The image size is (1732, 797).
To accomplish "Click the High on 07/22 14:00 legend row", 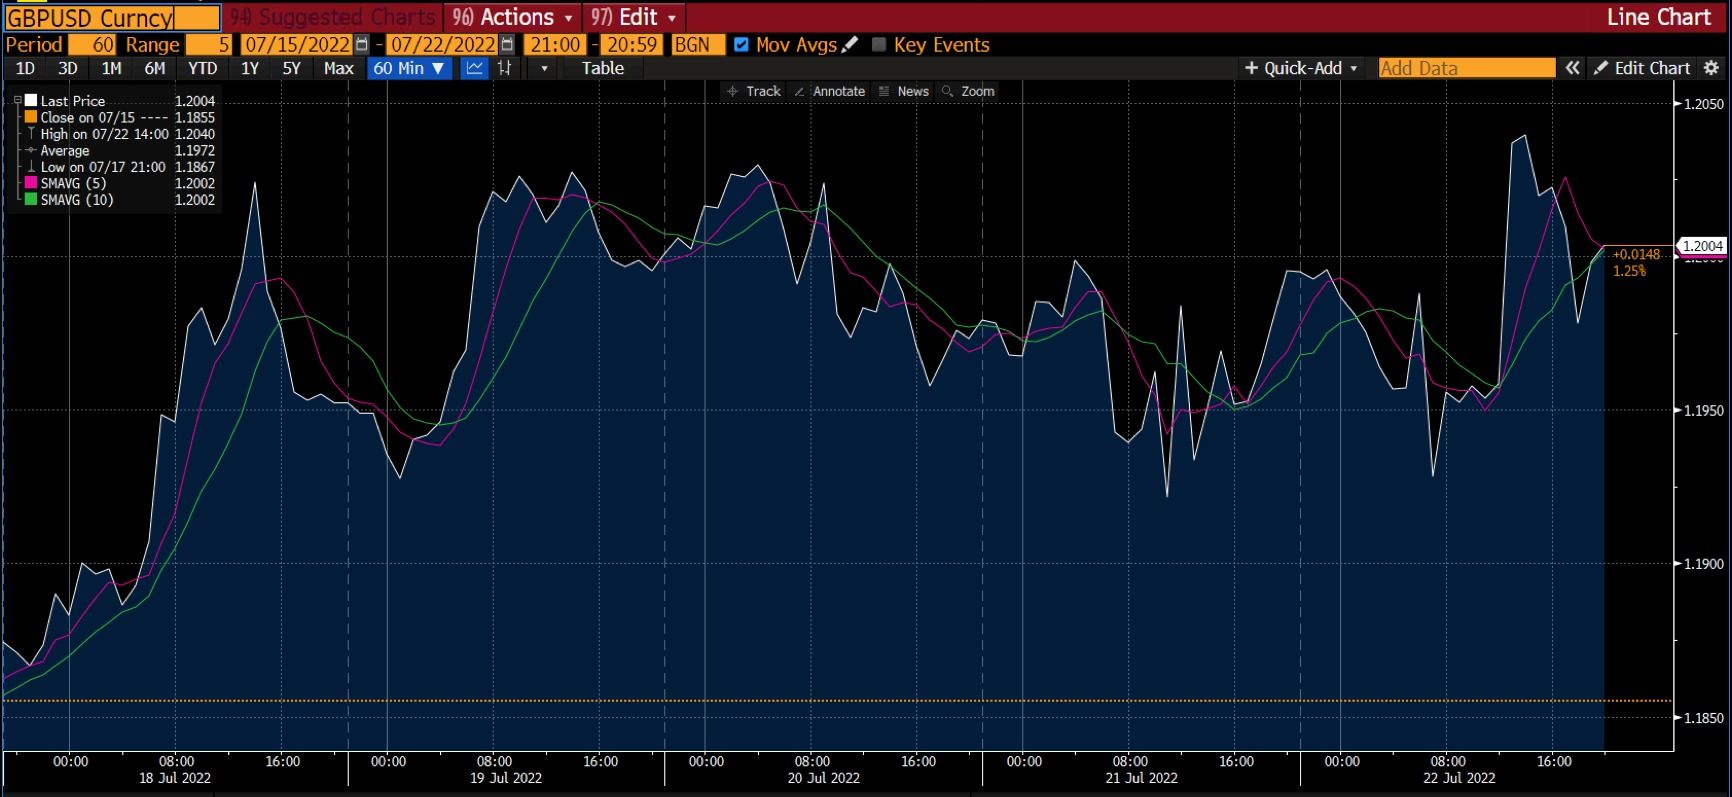I will point(120,134).
